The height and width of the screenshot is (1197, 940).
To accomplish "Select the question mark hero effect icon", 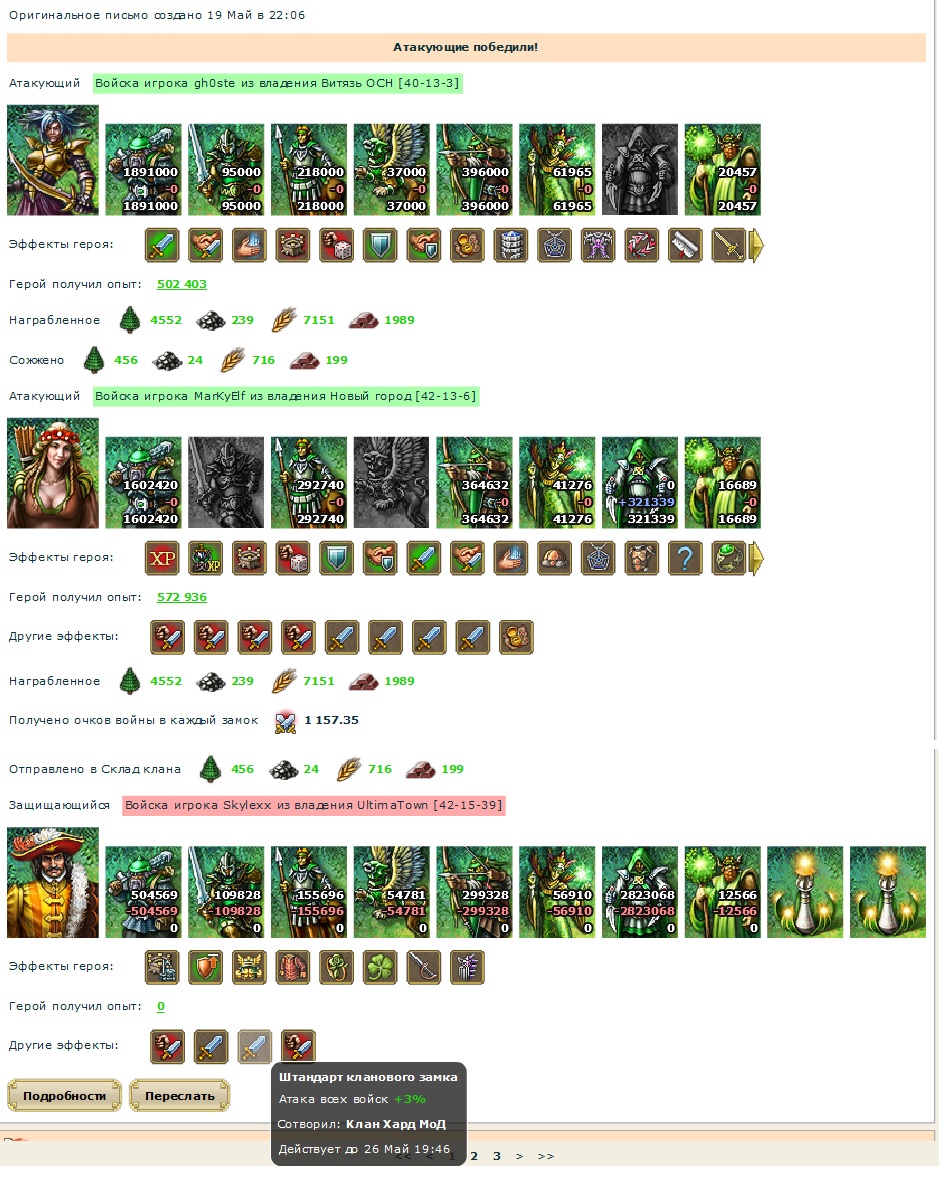I will (685, 558).
